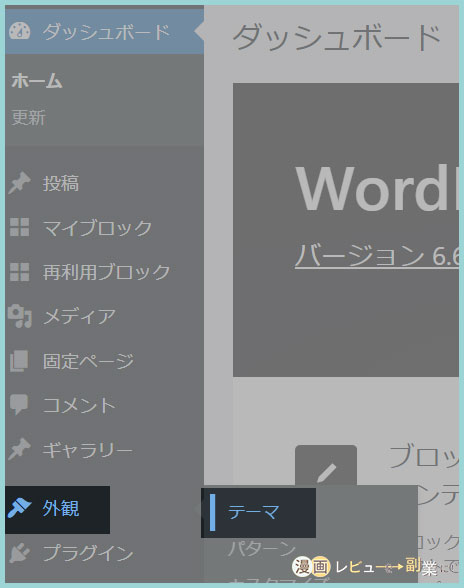Viewport: 464px width, 588px height.
Task: Click the plug icon beside プラグイン
Action: point(20,553)
